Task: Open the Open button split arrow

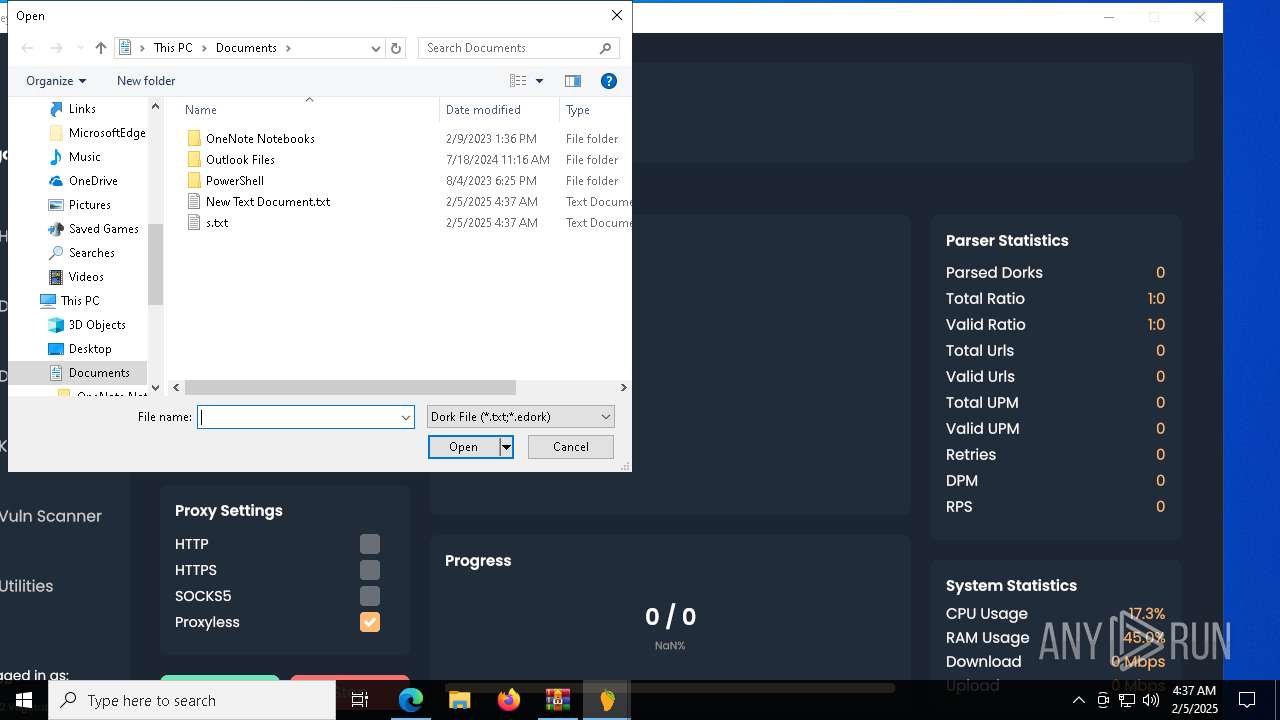Action: click(x=507, y=447)
